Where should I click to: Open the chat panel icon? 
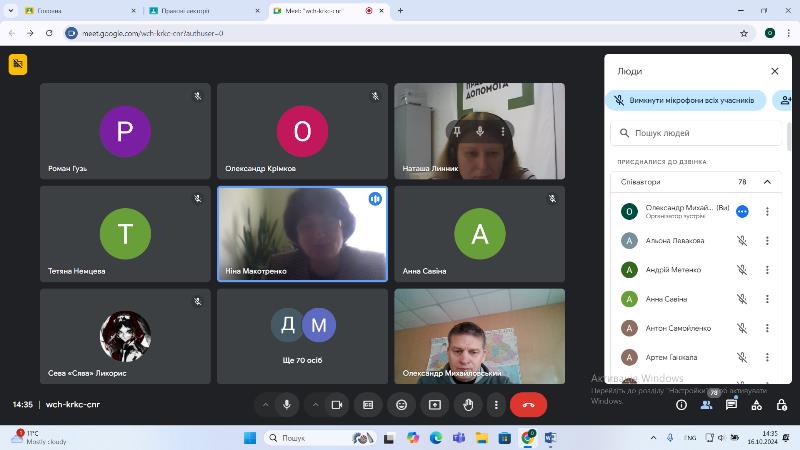click(x=731, y=405)
